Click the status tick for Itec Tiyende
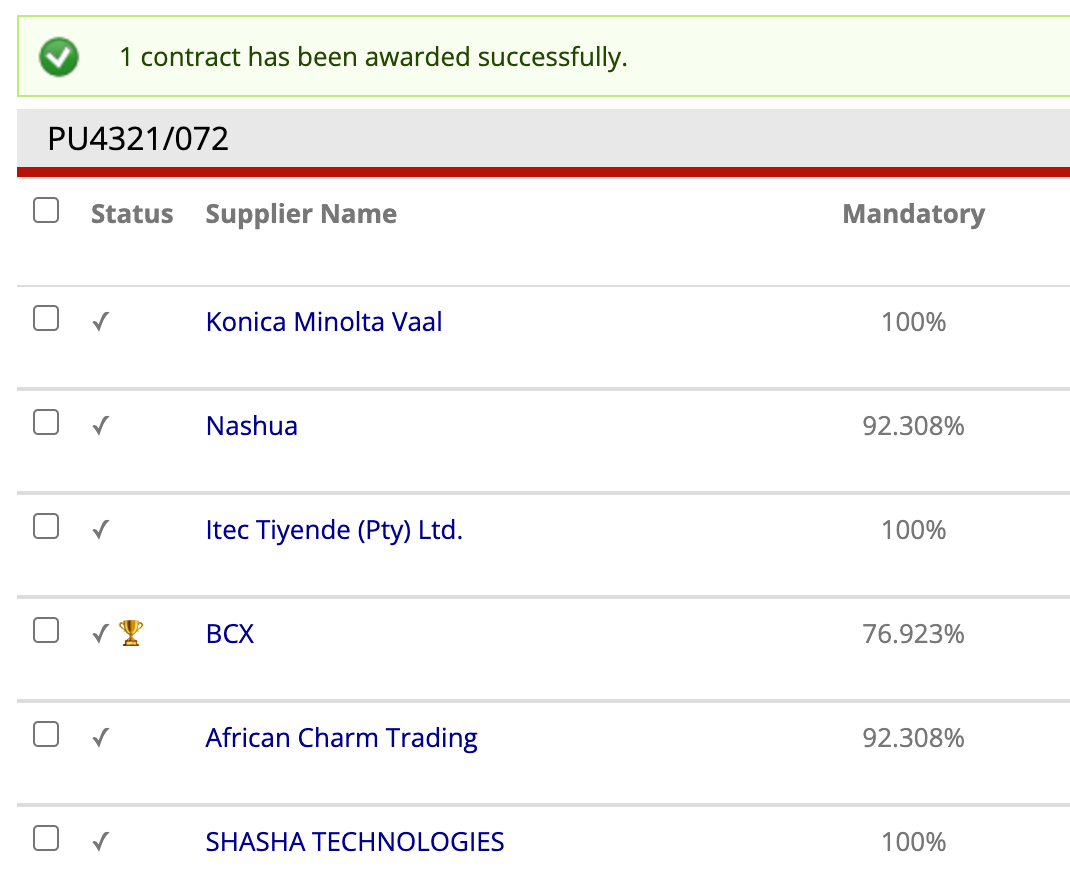Image resolution: width=1070 pixels, height=896 pixels. pyautogui.click(x=101, y=530)
